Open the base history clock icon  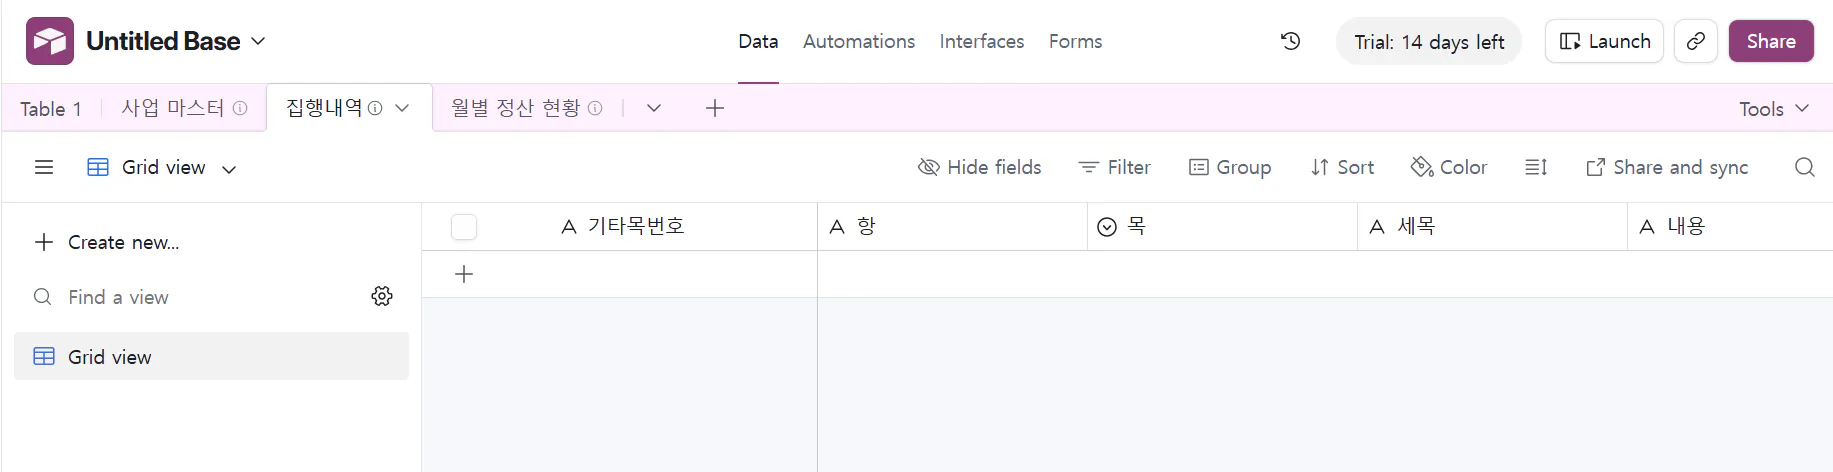pos(1291,41)
